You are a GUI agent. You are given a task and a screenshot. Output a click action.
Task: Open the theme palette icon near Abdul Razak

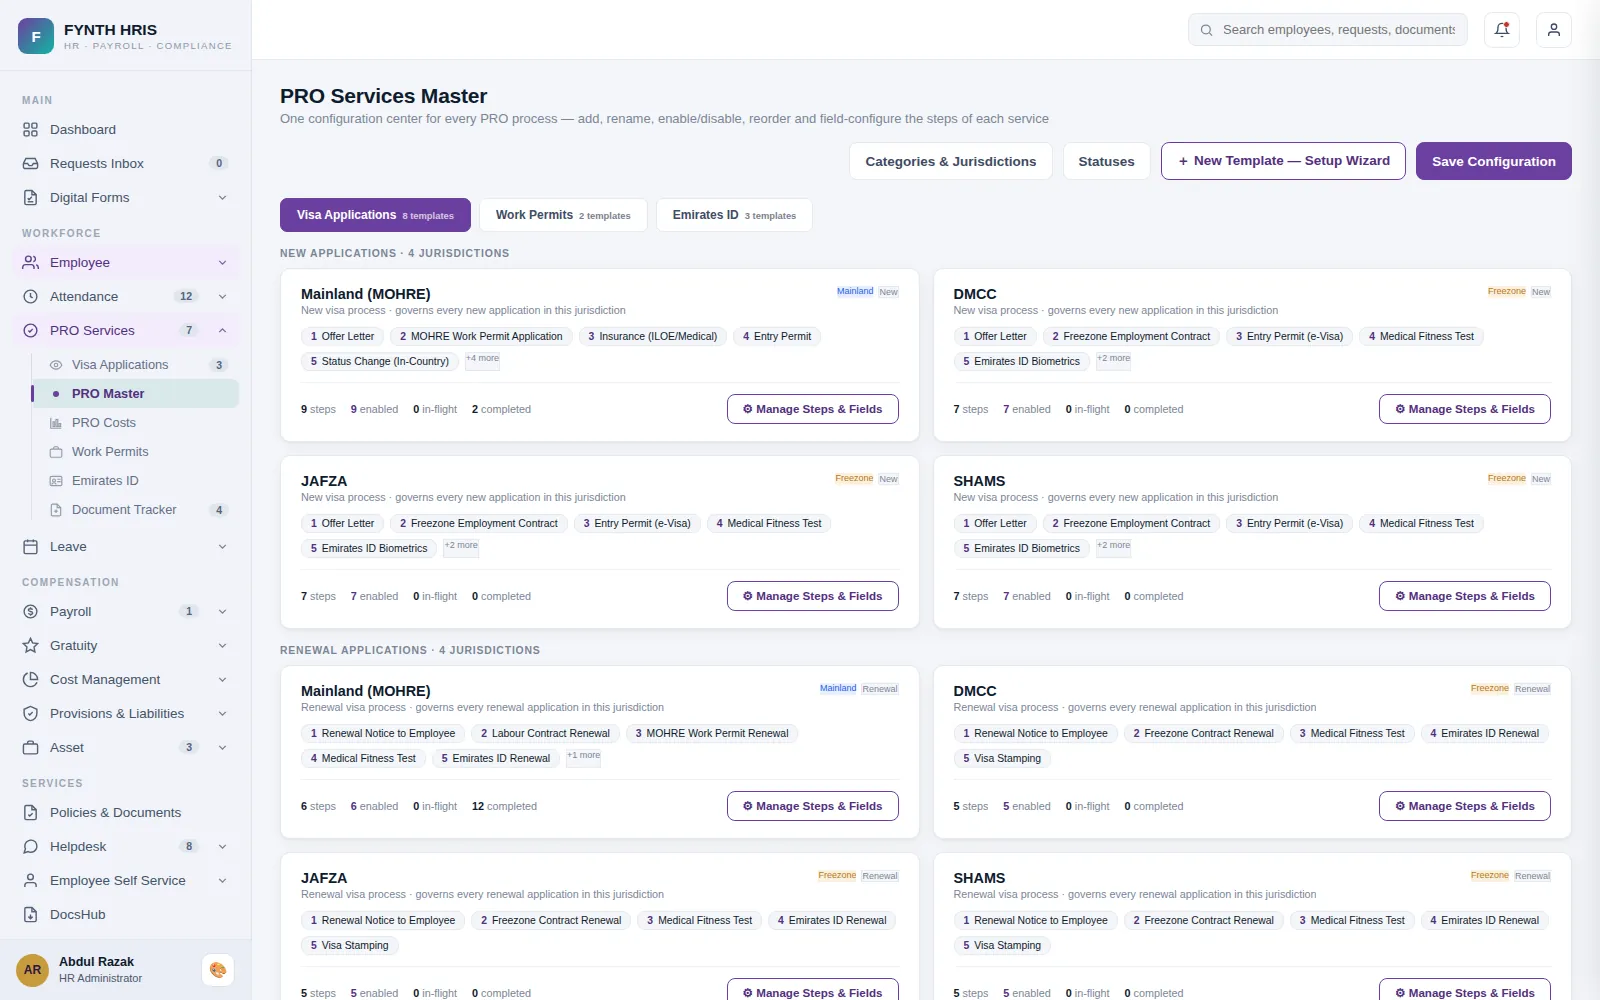pos(218,970)
